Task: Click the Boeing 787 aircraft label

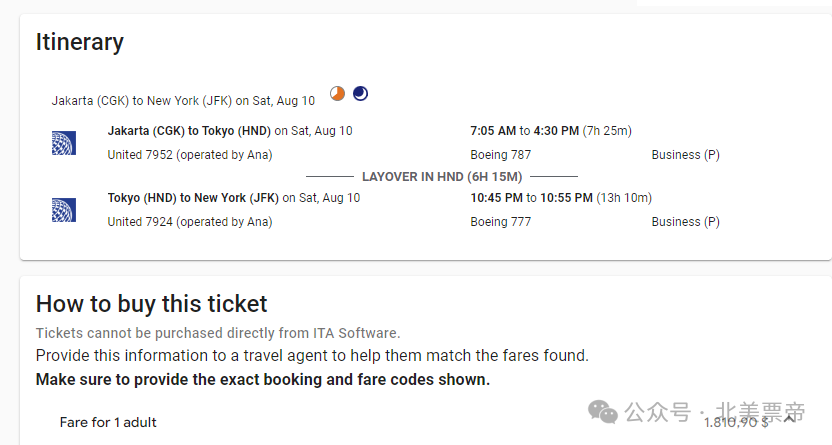Action: pos(500,155)
